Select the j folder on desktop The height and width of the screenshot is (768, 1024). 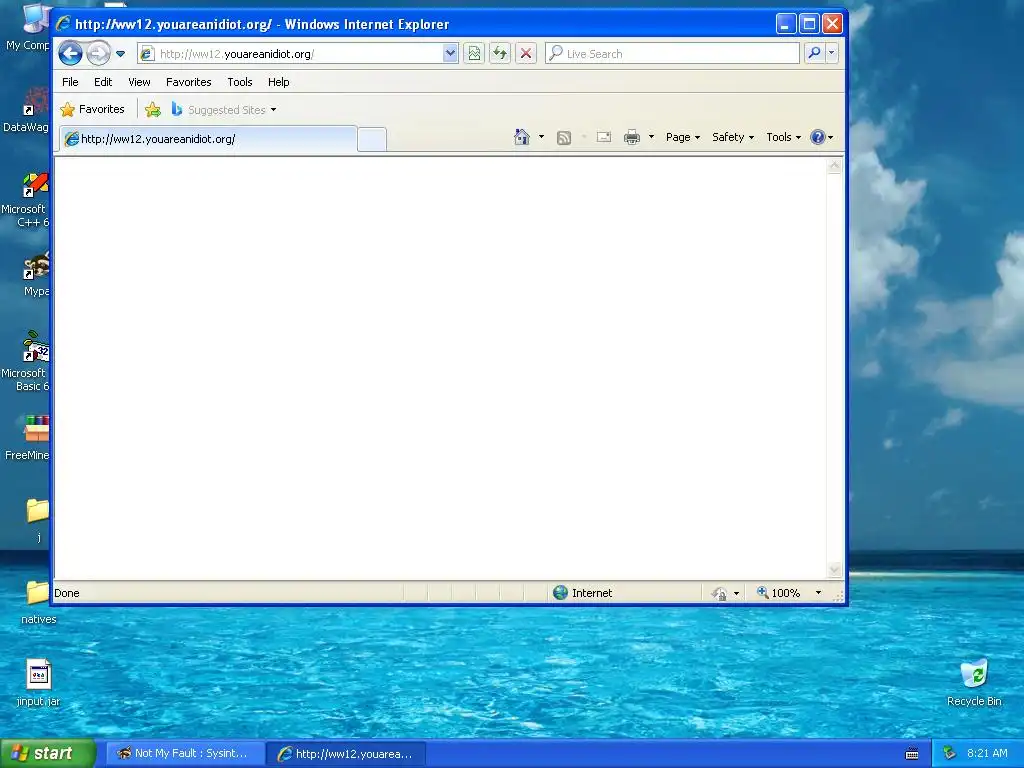[38, 520]
